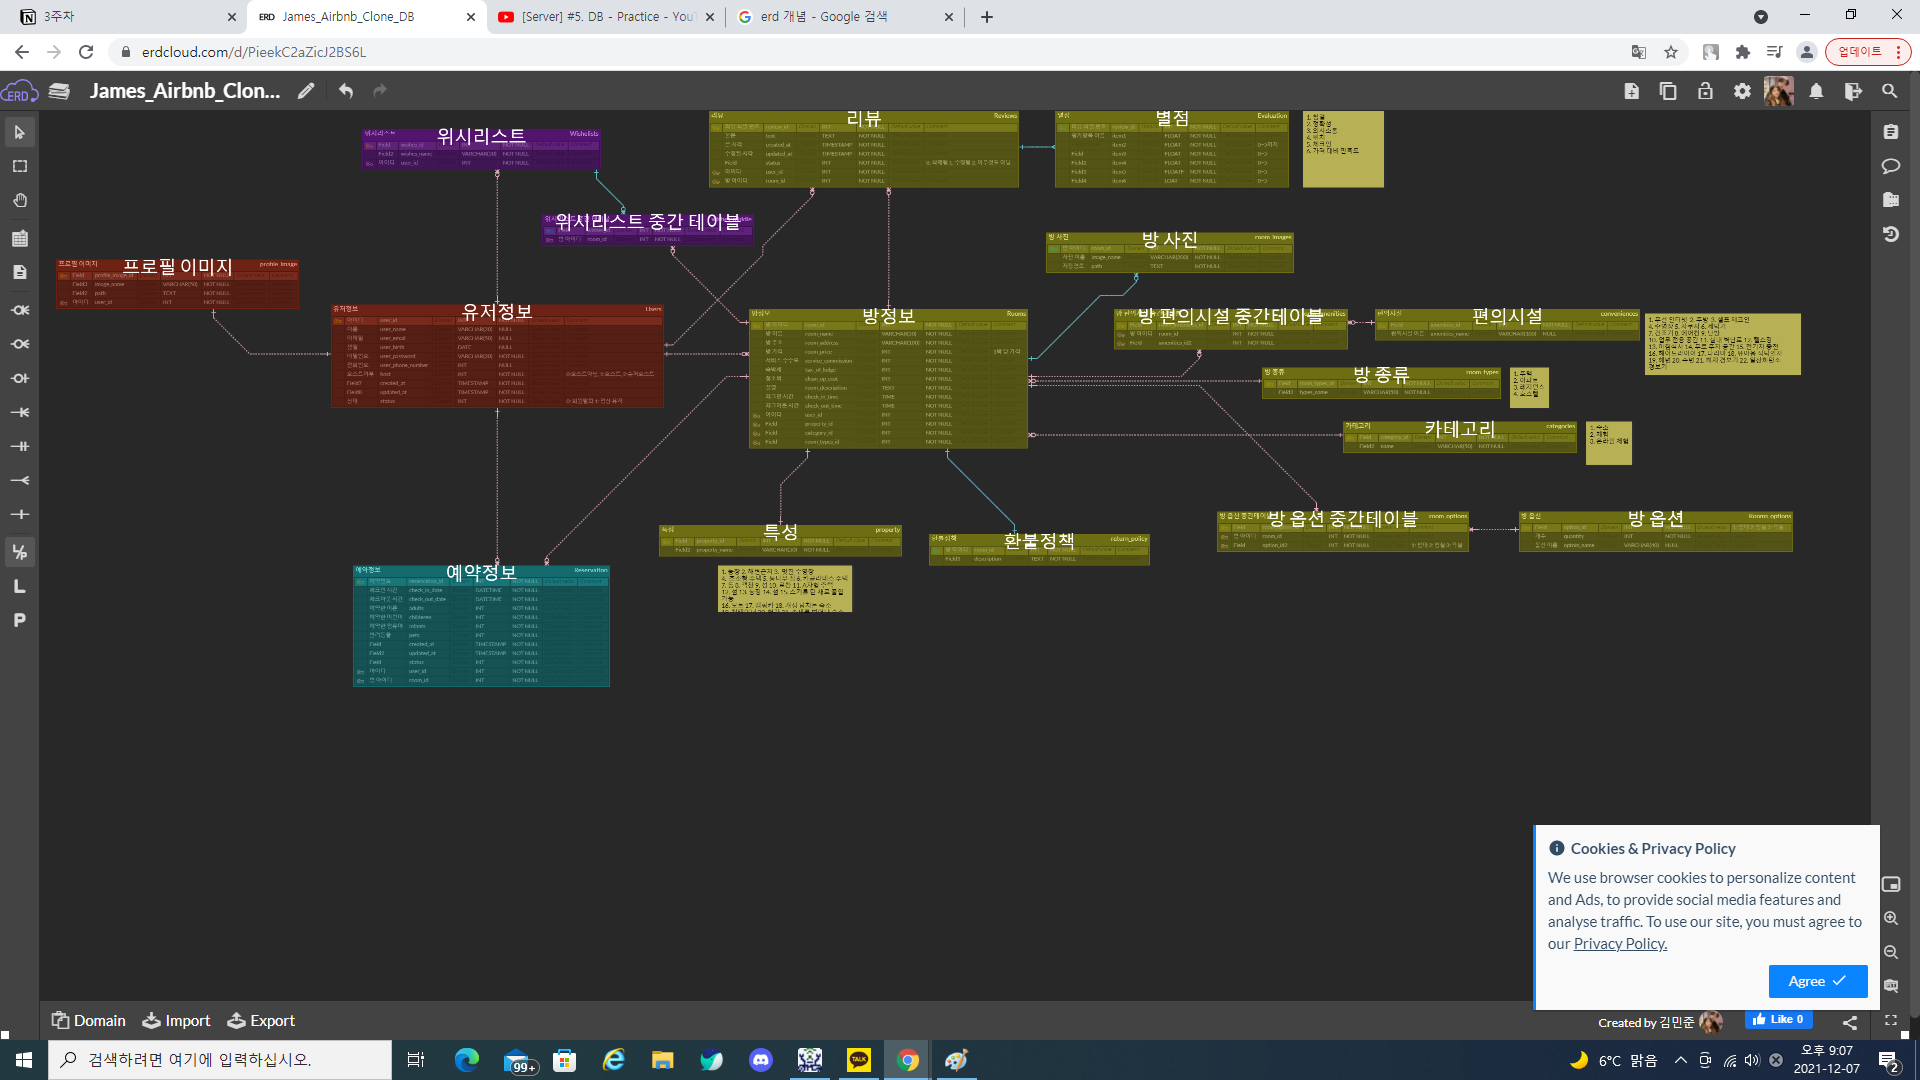Select the pointer tool in left toolbar

click(x=19, y=132)
